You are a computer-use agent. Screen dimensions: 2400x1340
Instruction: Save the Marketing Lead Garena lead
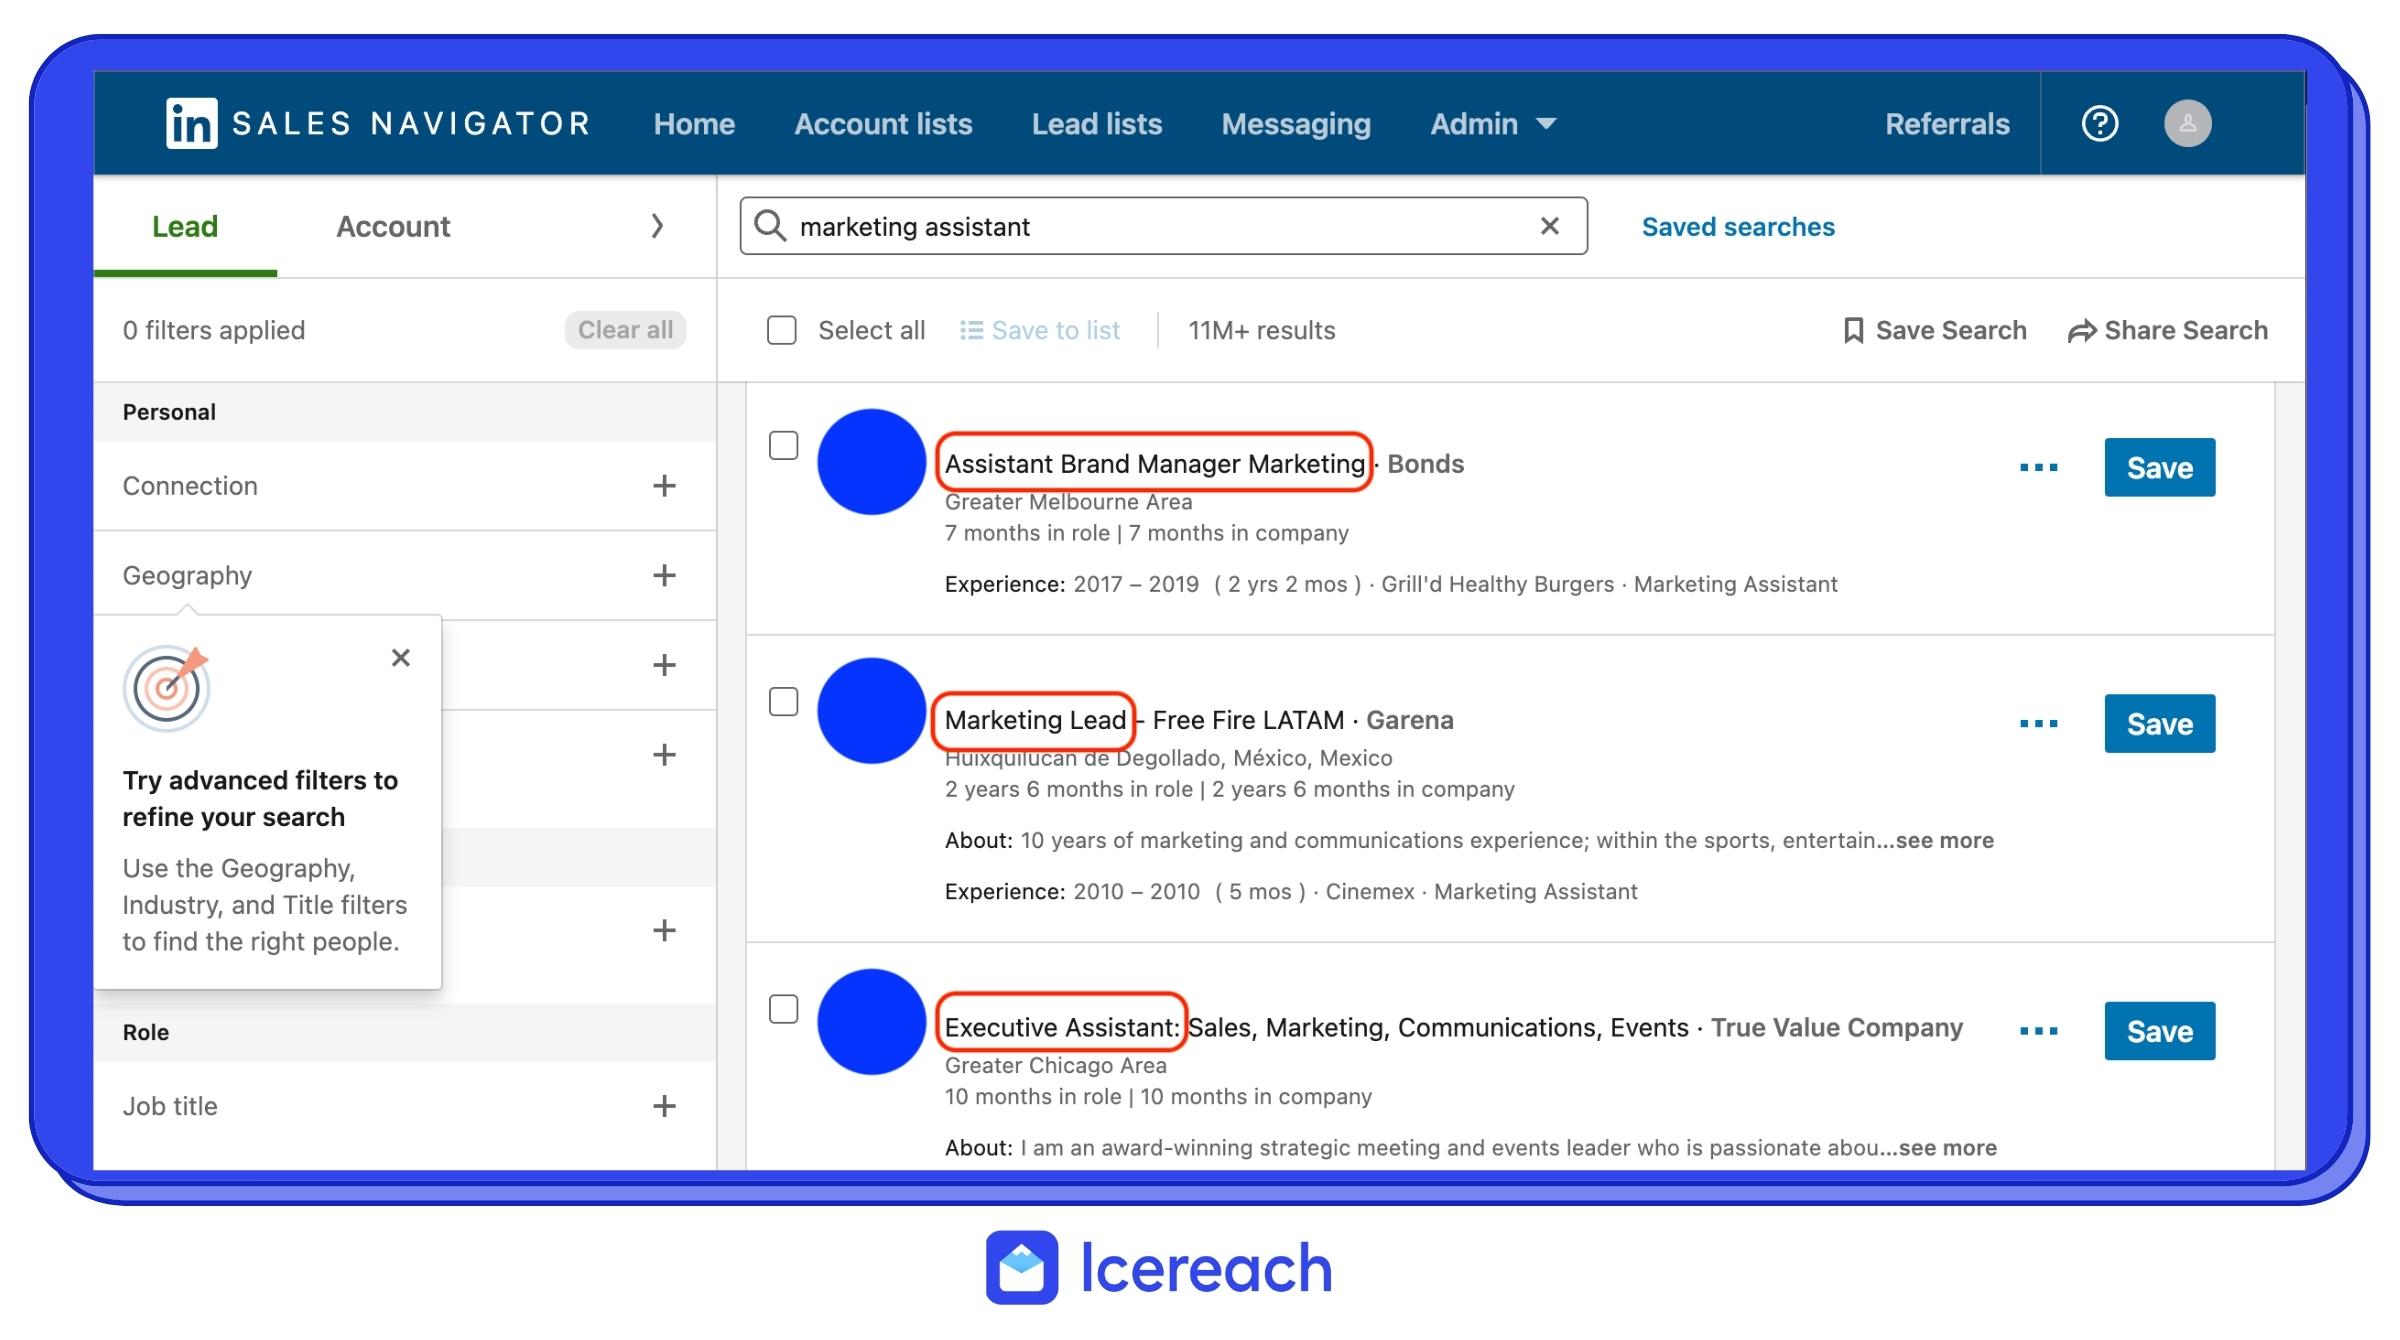(2159, 724)
